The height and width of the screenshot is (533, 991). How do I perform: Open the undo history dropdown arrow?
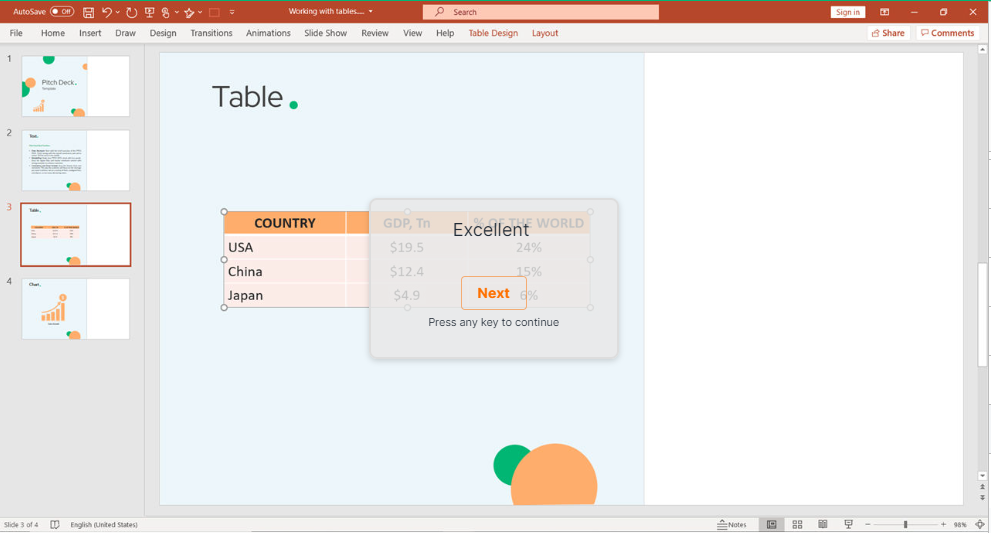(x=118, y=12)
